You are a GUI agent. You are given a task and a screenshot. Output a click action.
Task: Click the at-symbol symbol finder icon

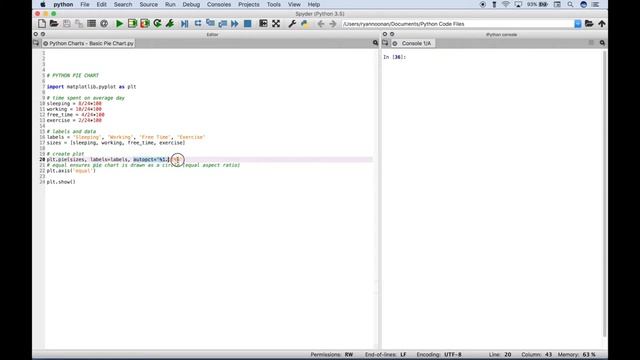pyautogui.click(x=104, y=24)
